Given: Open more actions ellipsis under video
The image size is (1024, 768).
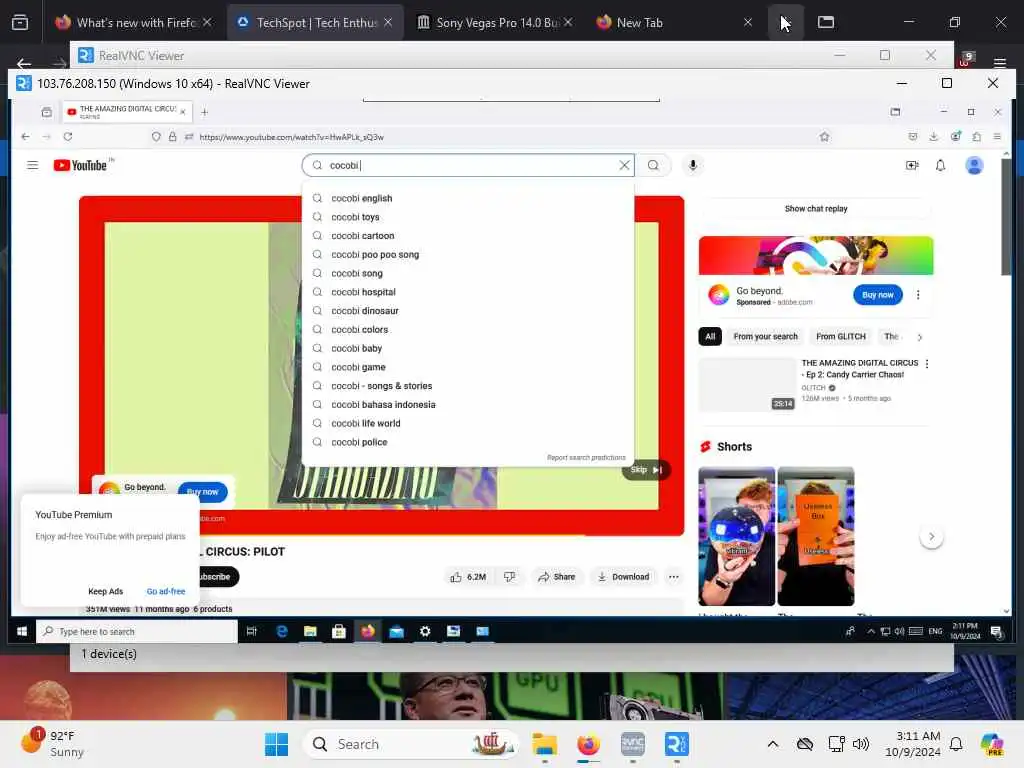Looking at the screenshot, I should (x=673, y=577).
